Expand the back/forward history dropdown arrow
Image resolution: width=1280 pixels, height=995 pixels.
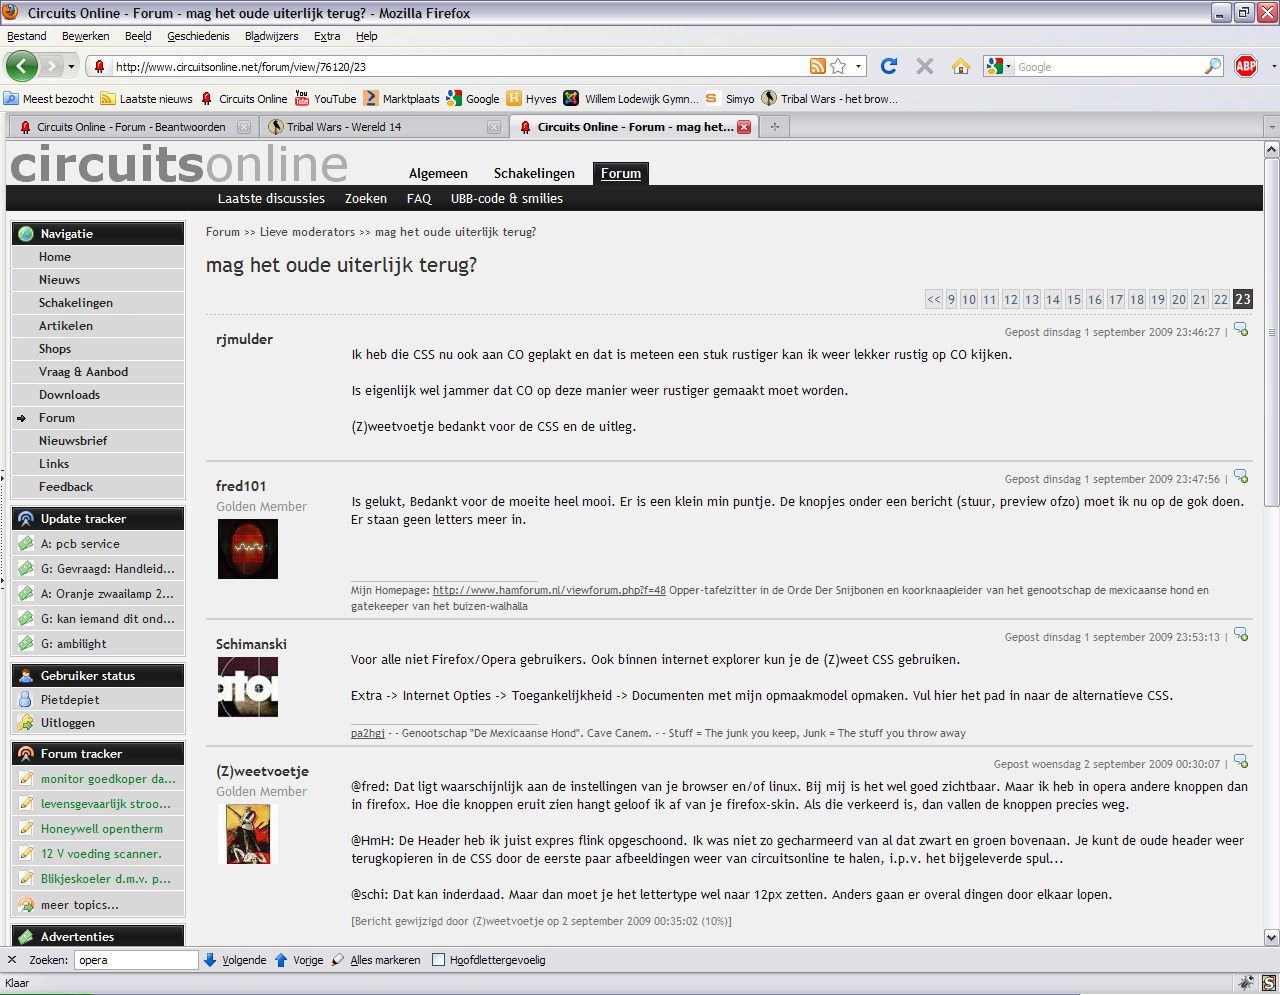point(71,67)
